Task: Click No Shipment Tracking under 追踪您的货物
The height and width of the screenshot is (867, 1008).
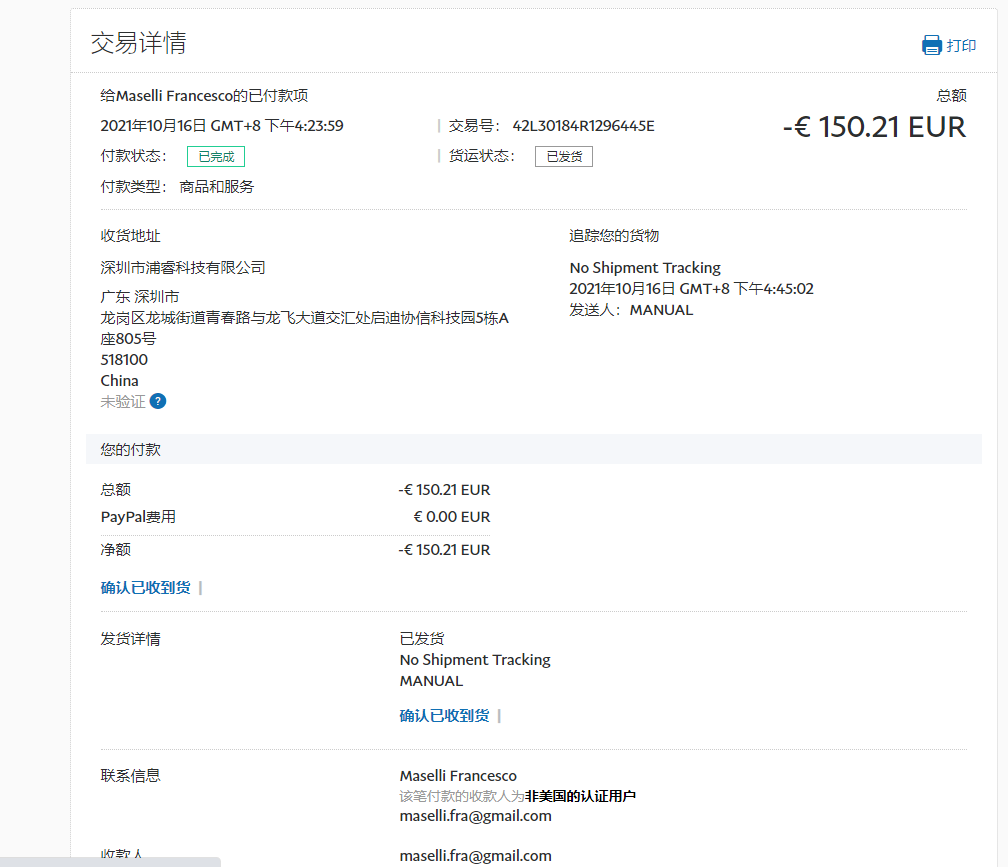Action: click(645, 267)
